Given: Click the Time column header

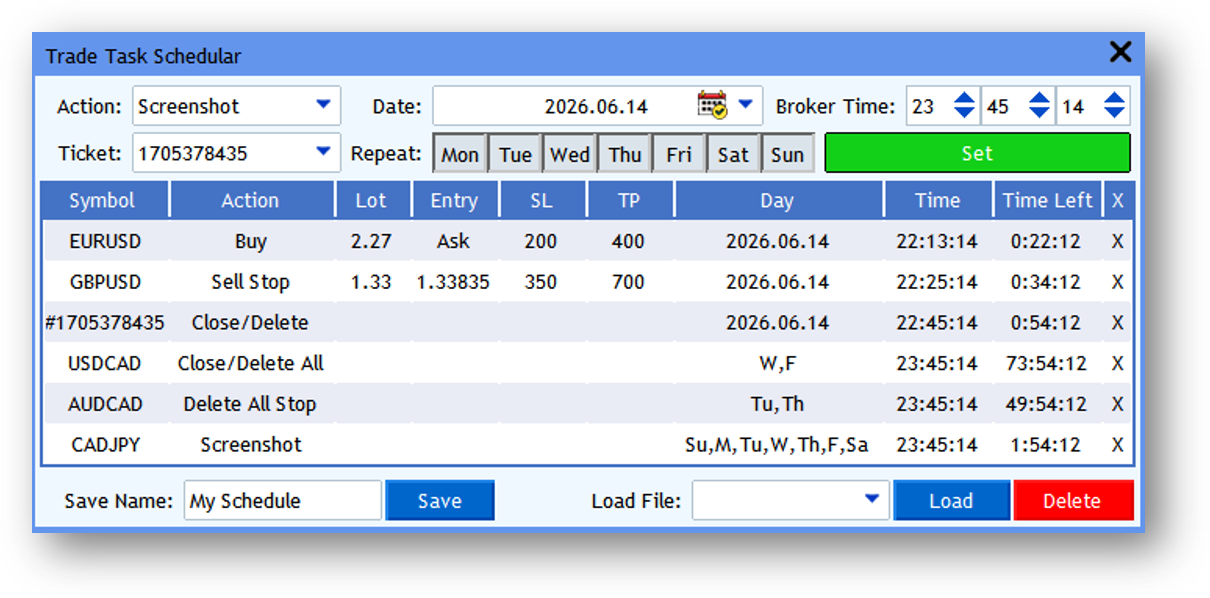Looking at the screenshot, I should pos(937,200).
